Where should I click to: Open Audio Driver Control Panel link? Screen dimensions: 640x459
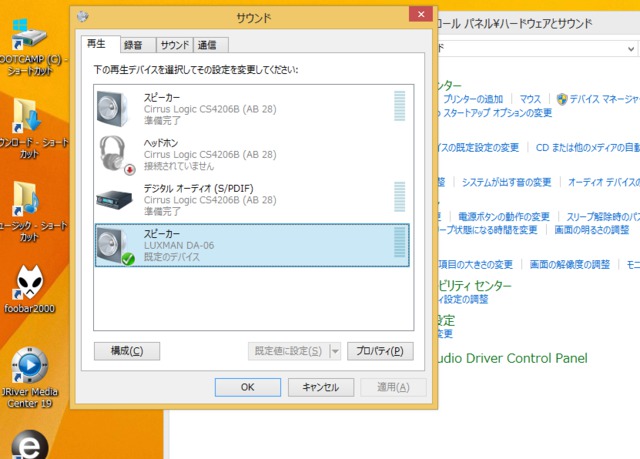[x=512, y=358]
